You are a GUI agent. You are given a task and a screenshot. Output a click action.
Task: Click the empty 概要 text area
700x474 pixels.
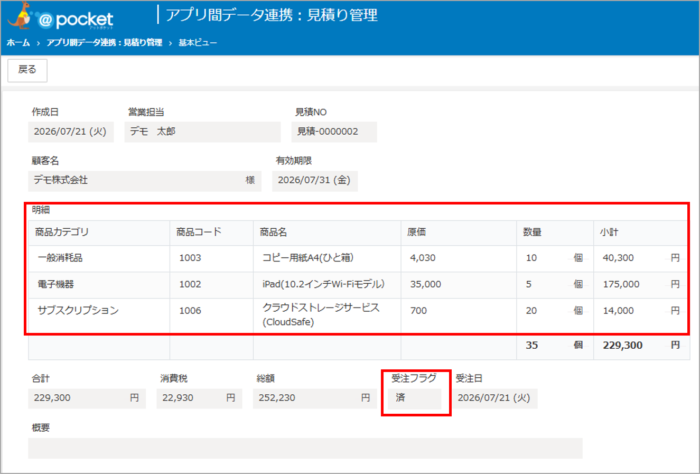305,448
